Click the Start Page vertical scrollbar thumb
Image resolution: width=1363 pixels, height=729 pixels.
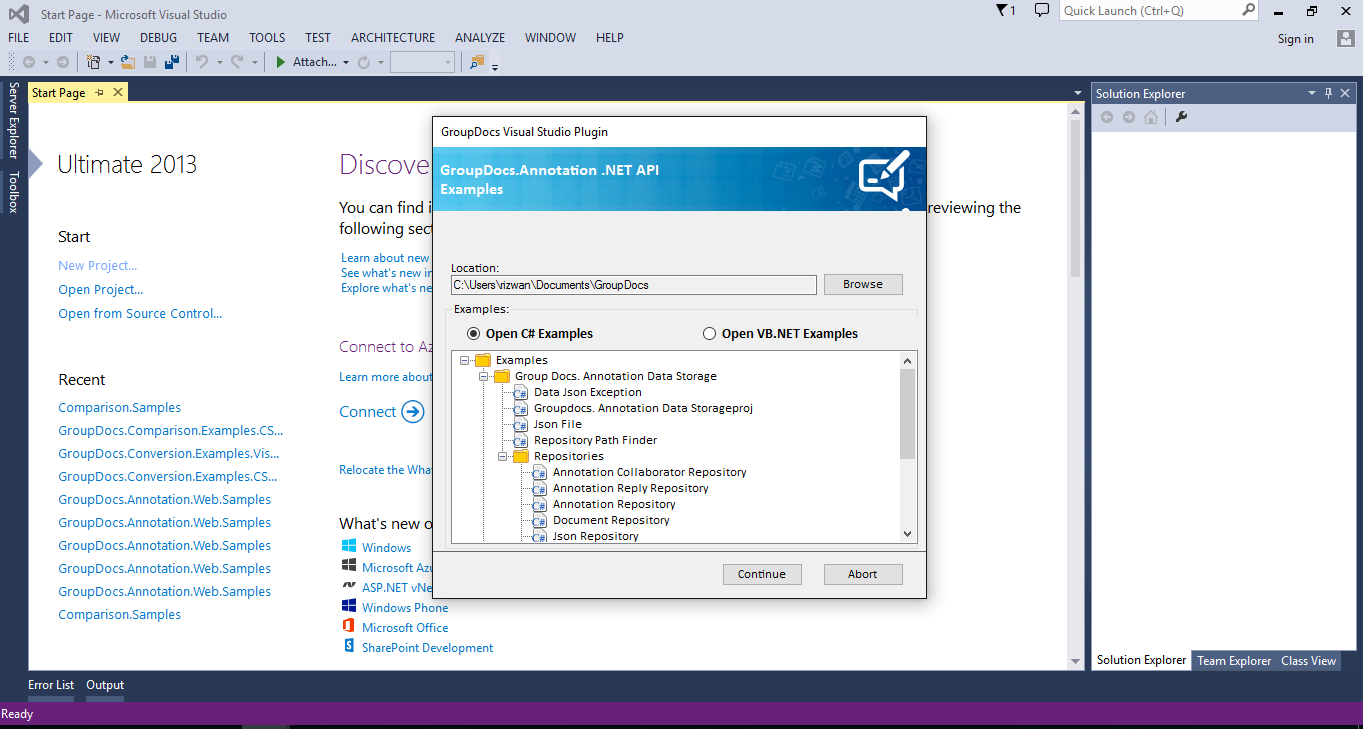coord(1076,197)
